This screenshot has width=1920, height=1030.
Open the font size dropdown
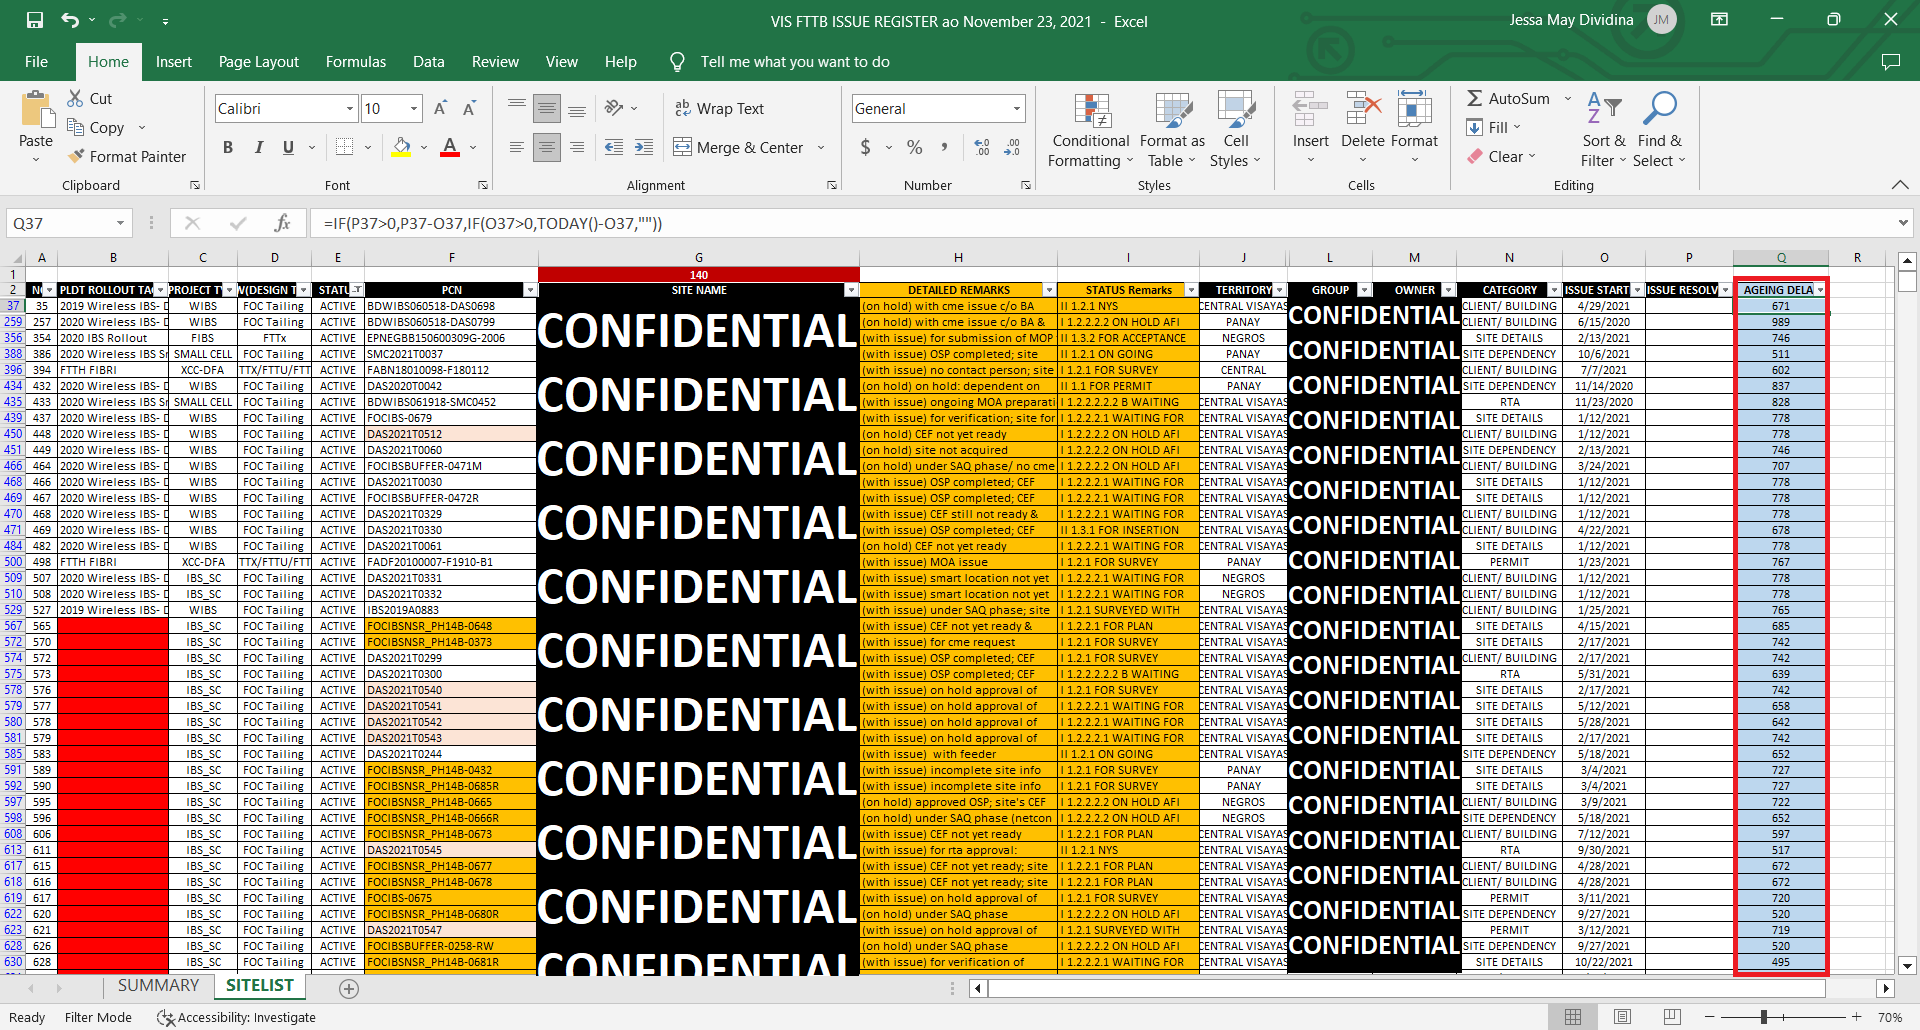click(414, 108)
